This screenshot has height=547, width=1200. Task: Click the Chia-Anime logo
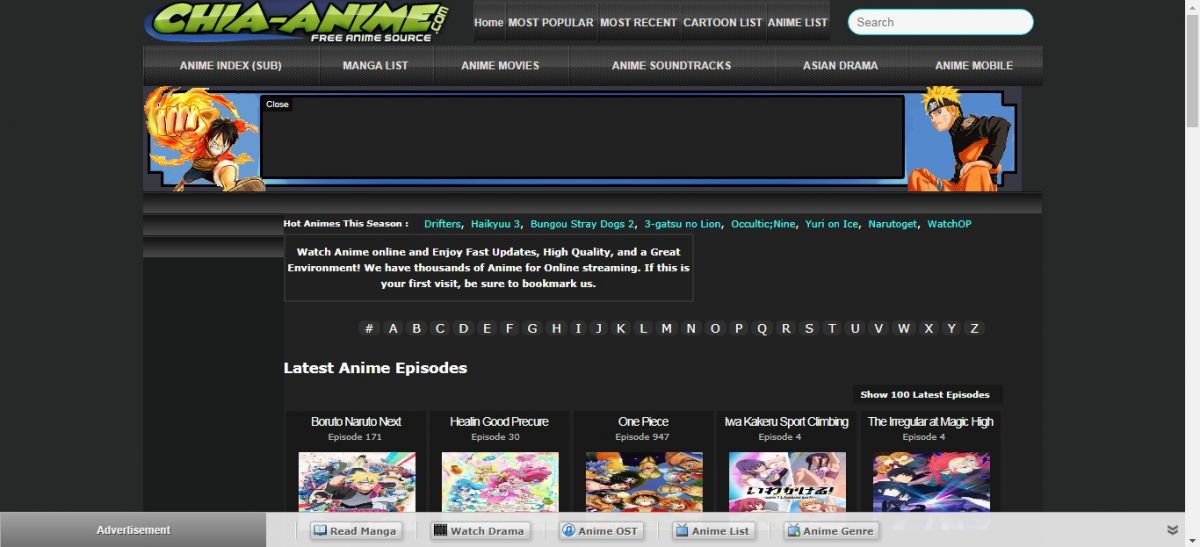click(x=296, y=22)
